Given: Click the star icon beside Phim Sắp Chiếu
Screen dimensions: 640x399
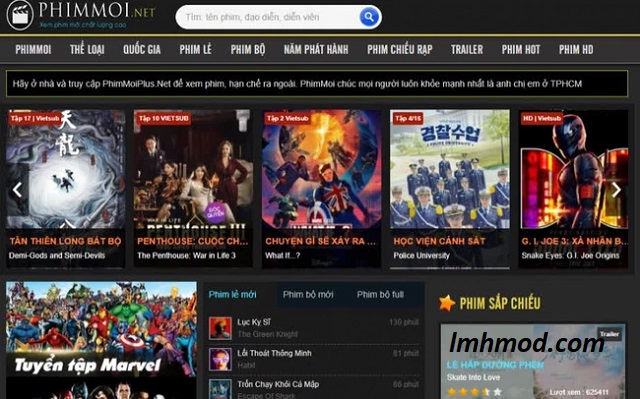Looking at the screenshot, I should pyautogui.click(x=447, y=303).
